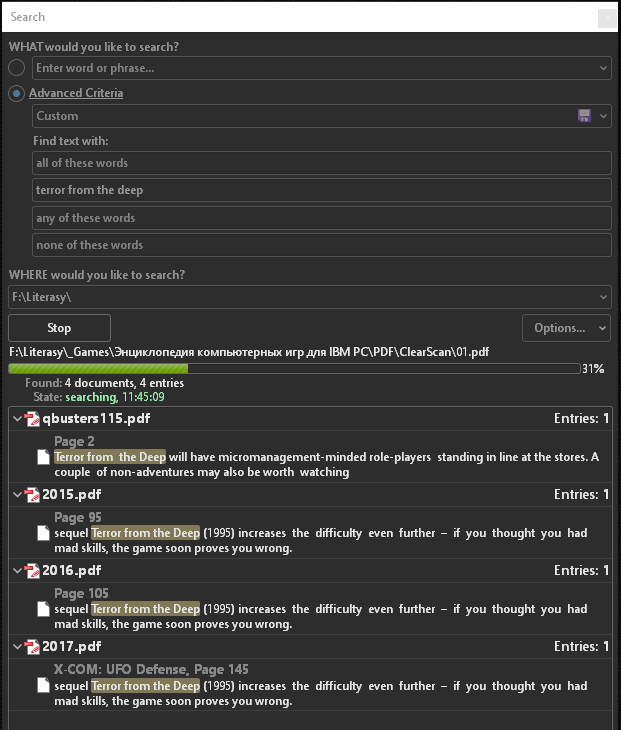Open the Options dropdown button
Image resolution: width=621 pixels, height=730 pixels.
[x=566, y=328]
